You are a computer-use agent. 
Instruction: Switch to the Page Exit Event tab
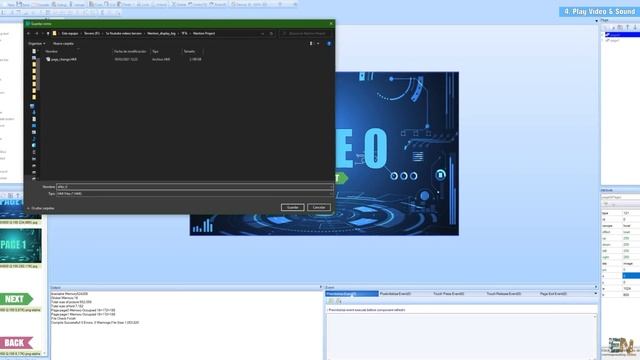coord(553,294)
